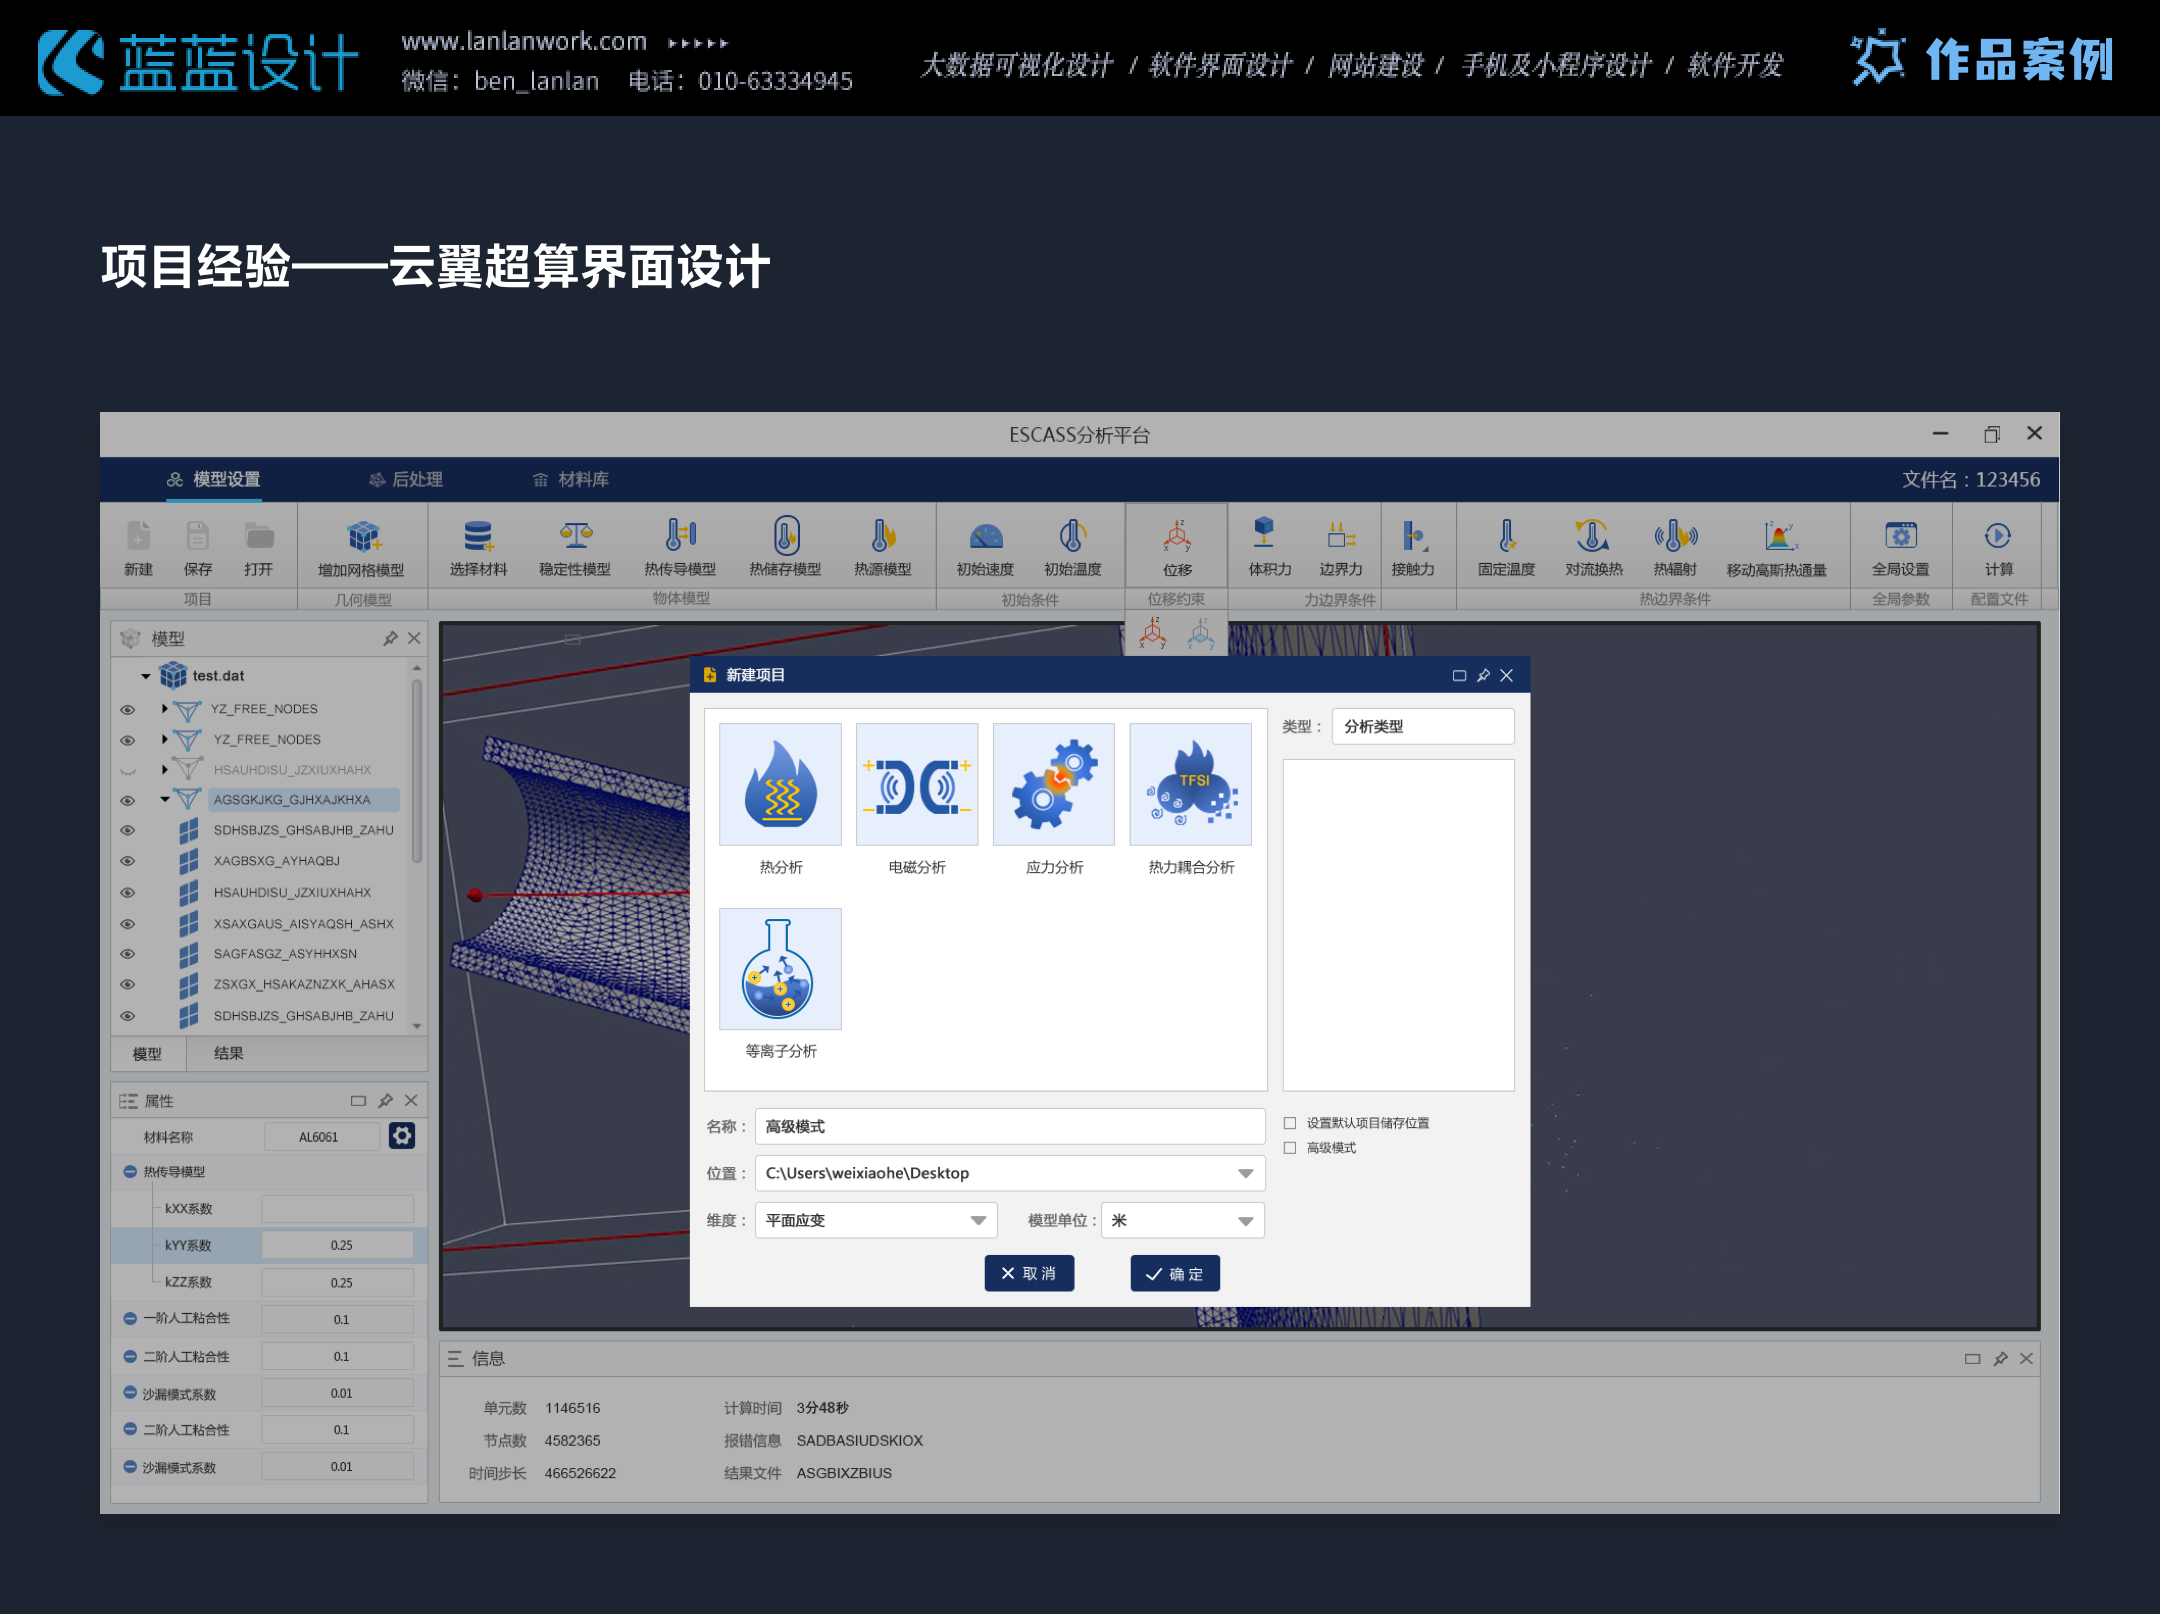Screen dimensions: 2160x1614
Task: Switch to the 后处理 tab
Action: pyautogui.click(x=406, y=480)
